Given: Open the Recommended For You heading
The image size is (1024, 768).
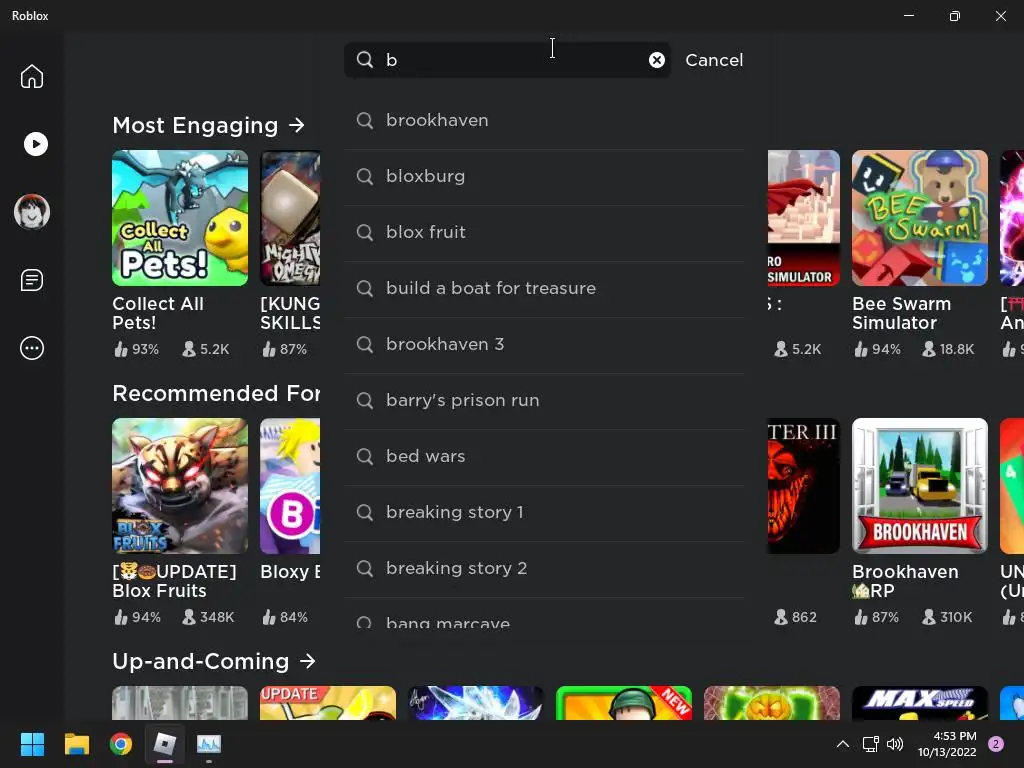Looking at the screenshot, I should click(x=216, y=393).
